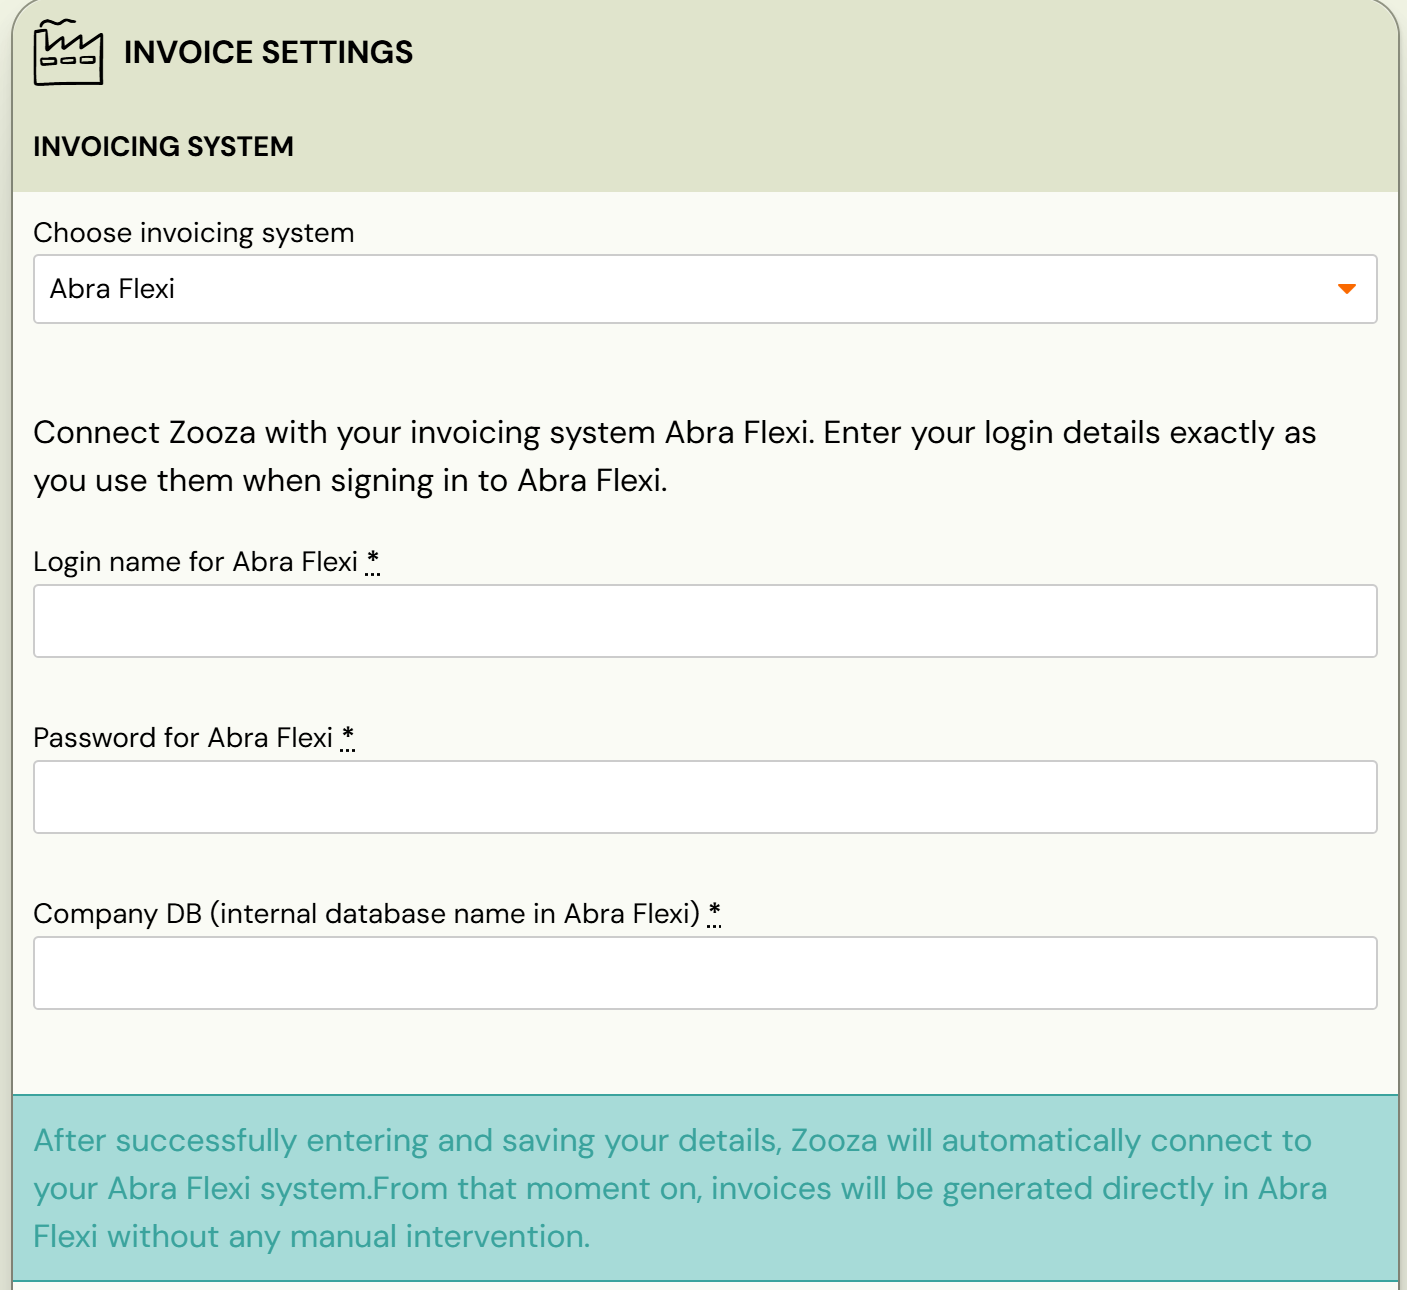Select the Company DB input box
Viewport: 1407px width, 1290px height.
(705, 973)
